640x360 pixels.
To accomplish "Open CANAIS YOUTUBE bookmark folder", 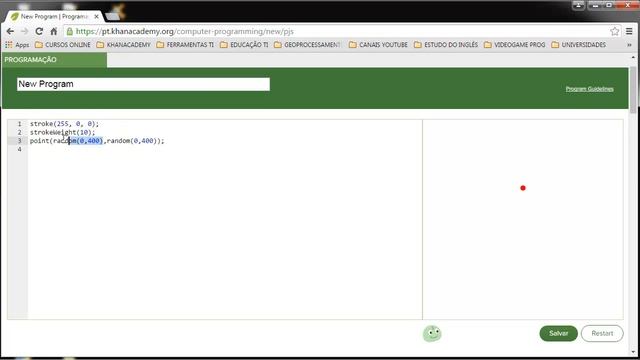I will [x=378, y=45].
